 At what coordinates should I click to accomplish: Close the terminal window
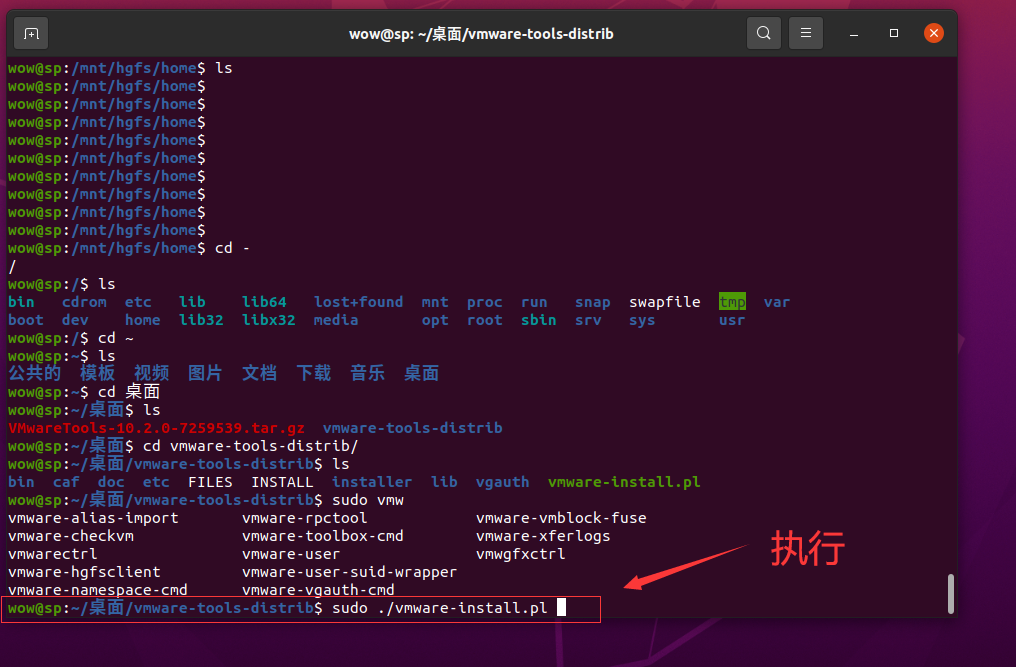tap(934, 33)
